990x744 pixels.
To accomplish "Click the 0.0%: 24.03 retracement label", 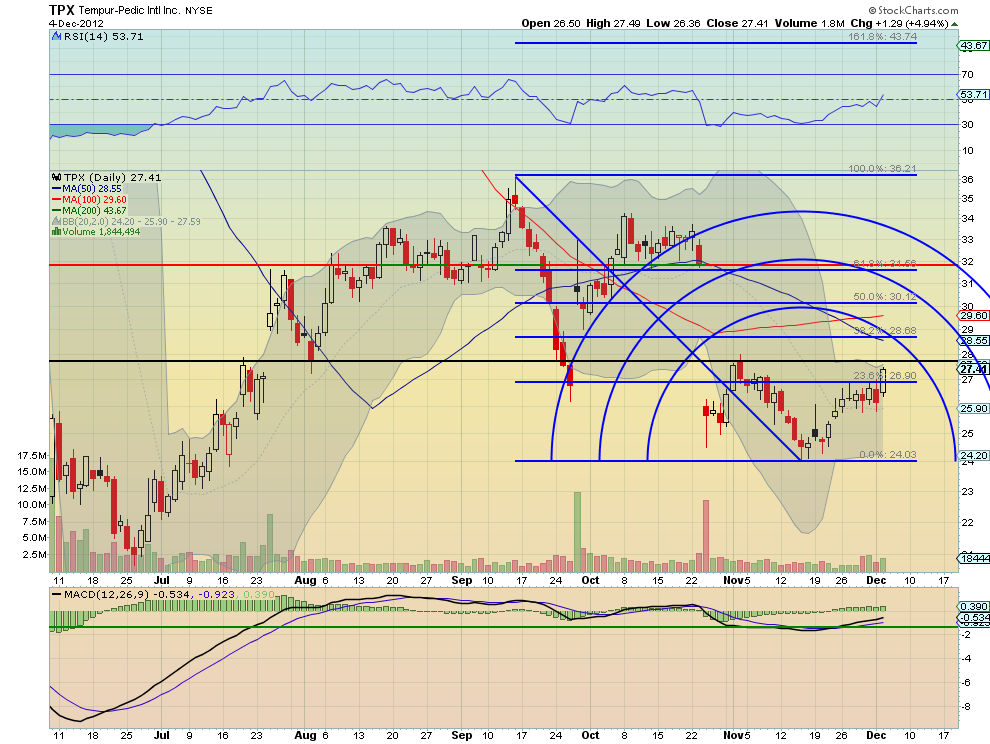I will [x=888, y=455].
